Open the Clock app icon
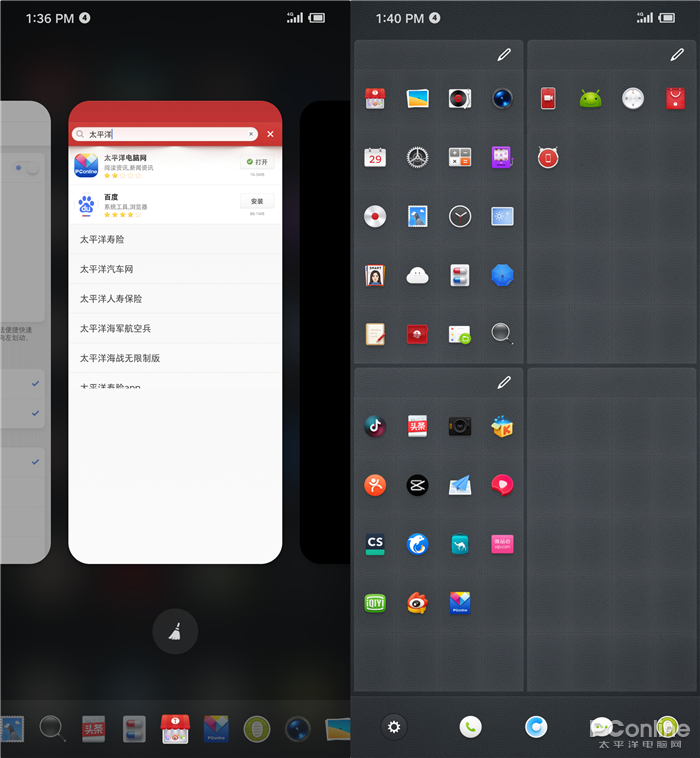The image size is (700, 758). 460,217
